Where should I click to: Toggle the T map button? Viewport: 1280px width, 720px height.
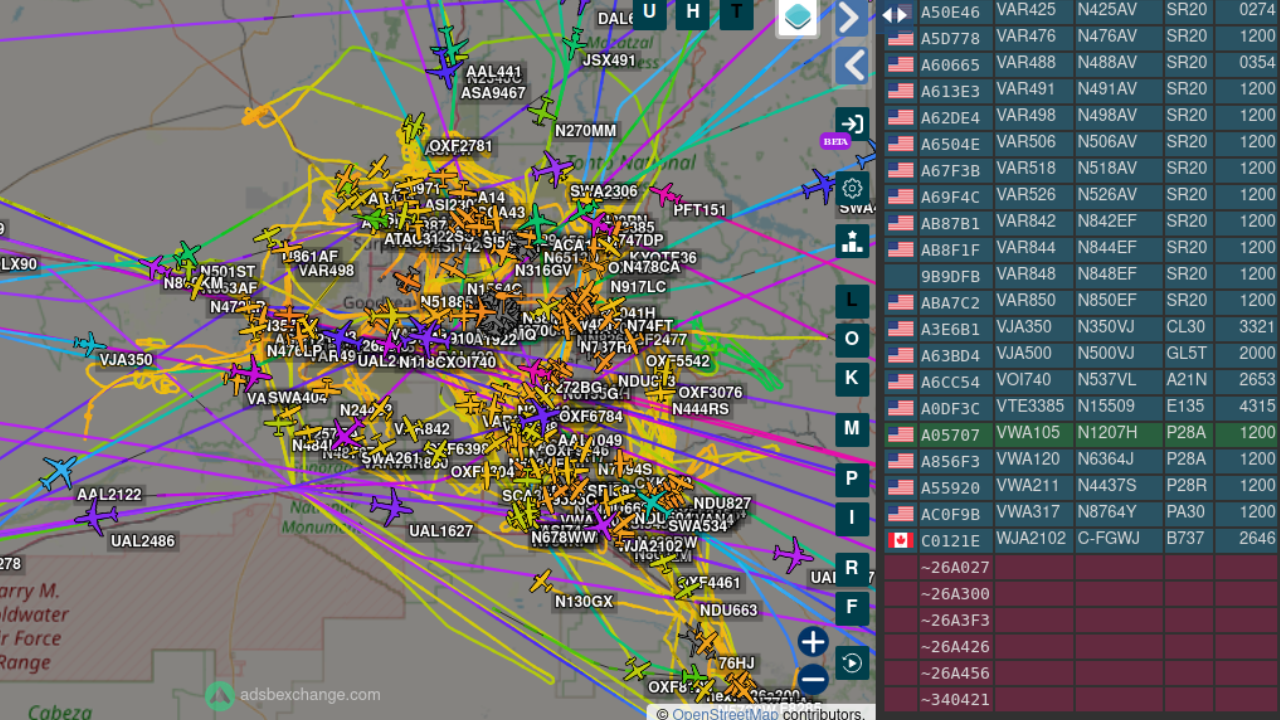coord(737,12)
